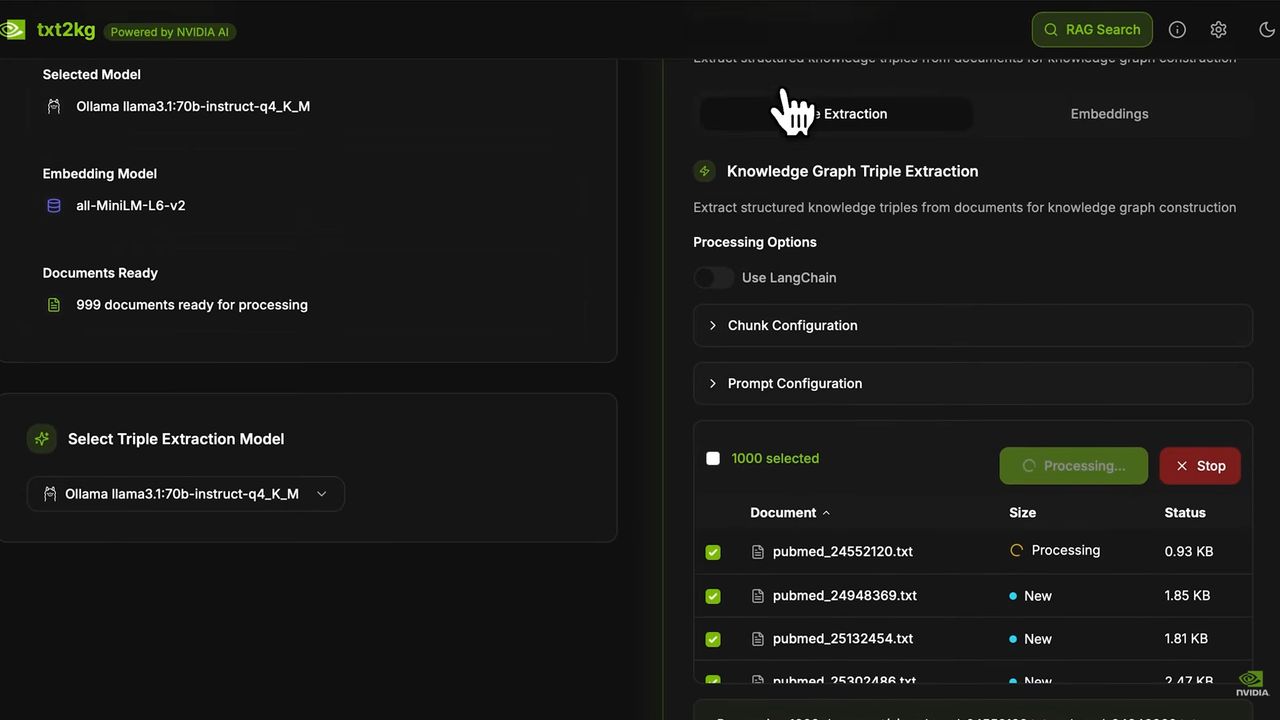Click lightning icon beside Knowledge Graph Triple Extraction
The image size is (1280, 720).
coord(704,171)
